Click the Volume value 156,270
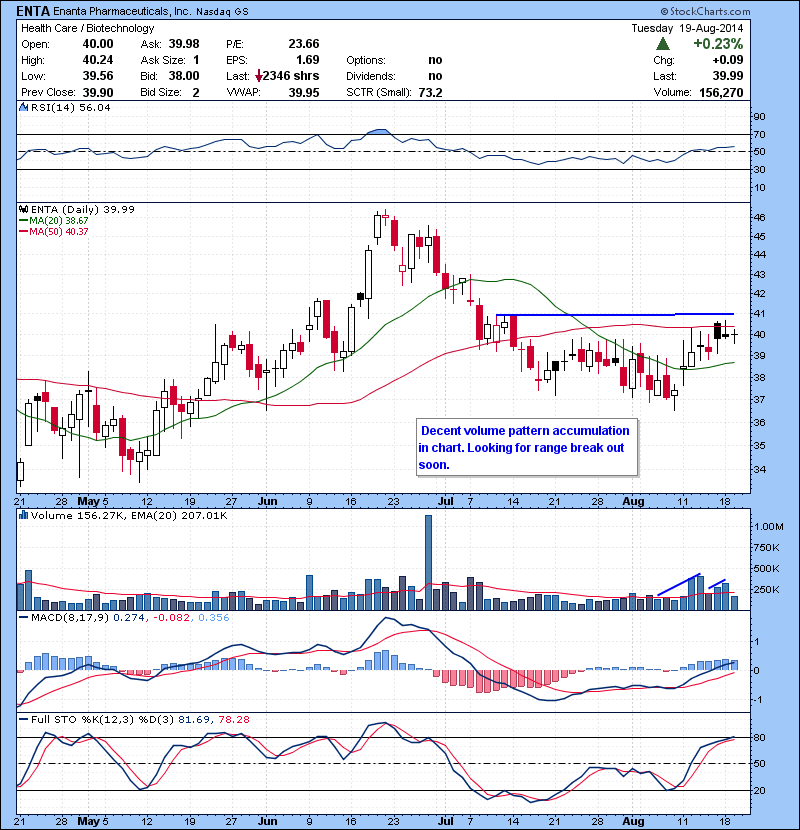The image size is (800, 830). (721, 92)
